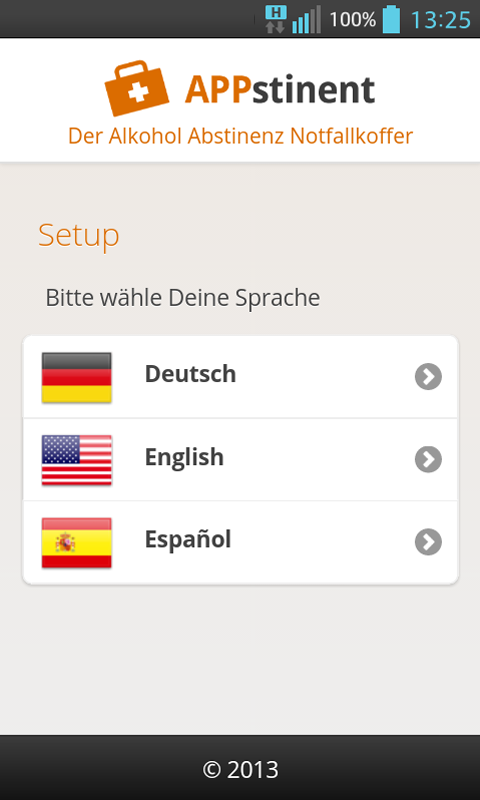
Task: Tap the Alkohol Abstinenz Notfallkoffer subtitle
Action: [x=240, y=136]
